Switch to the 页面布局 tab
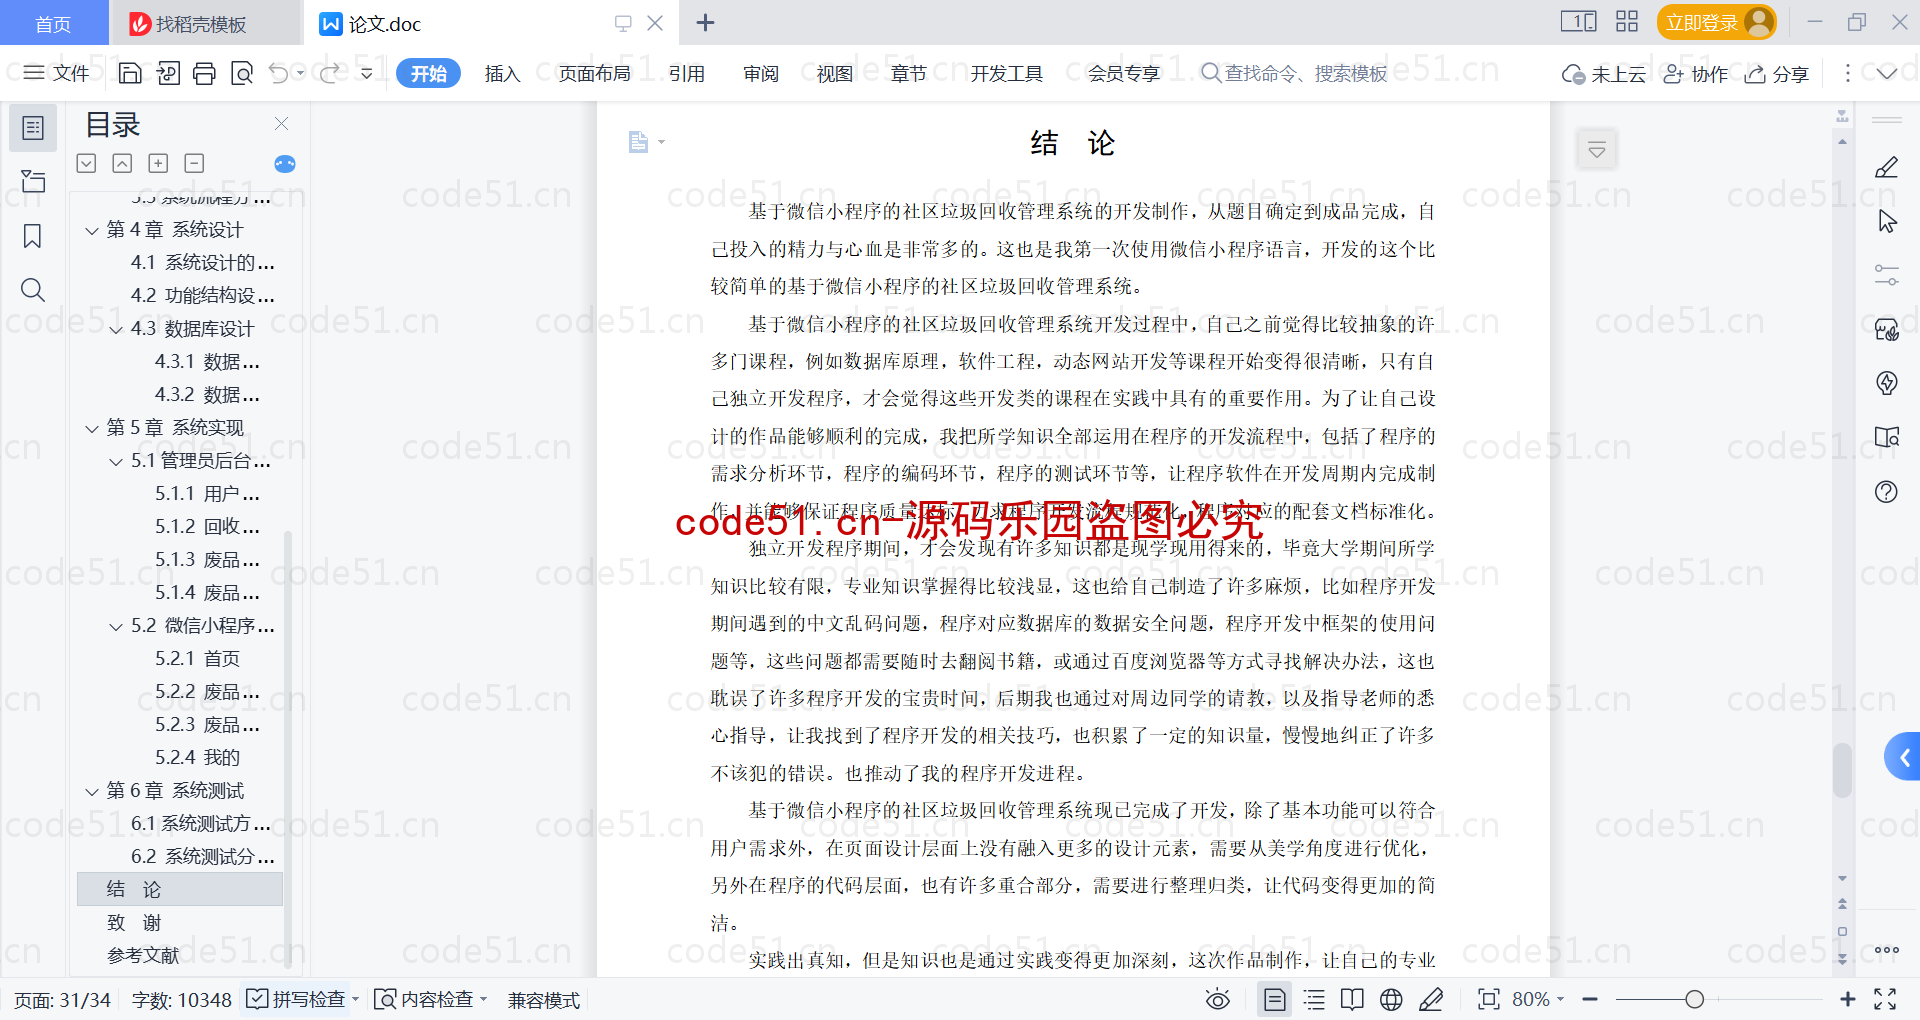This screenshot has height=1020, width=1920. click(x=594, y=73)
